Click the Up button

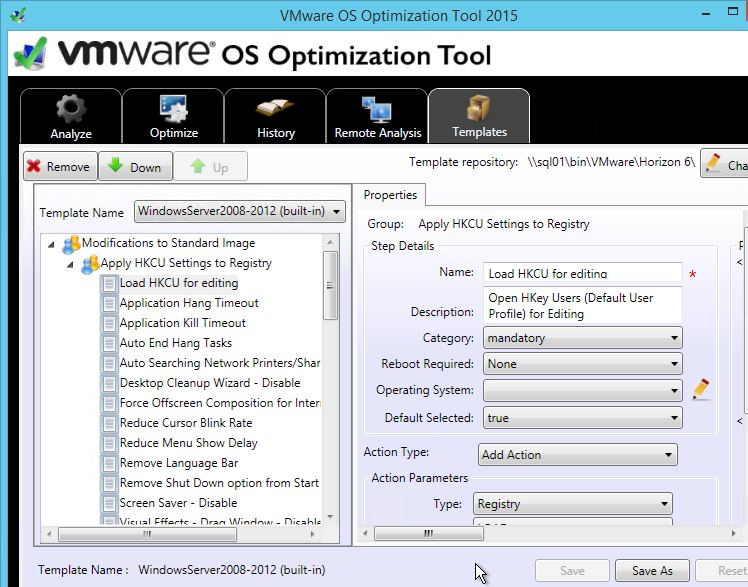point(210,166)
